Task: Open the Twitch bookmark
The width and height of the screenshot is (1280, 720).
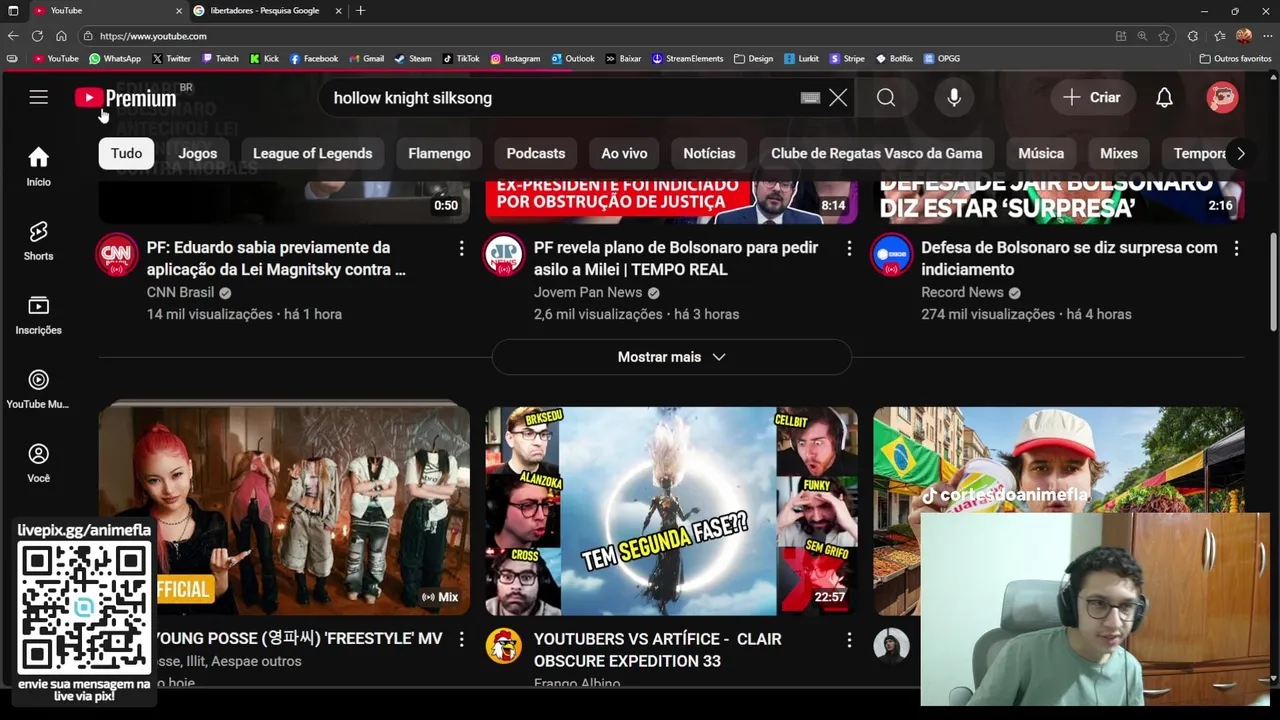Action: coord(221,59)
